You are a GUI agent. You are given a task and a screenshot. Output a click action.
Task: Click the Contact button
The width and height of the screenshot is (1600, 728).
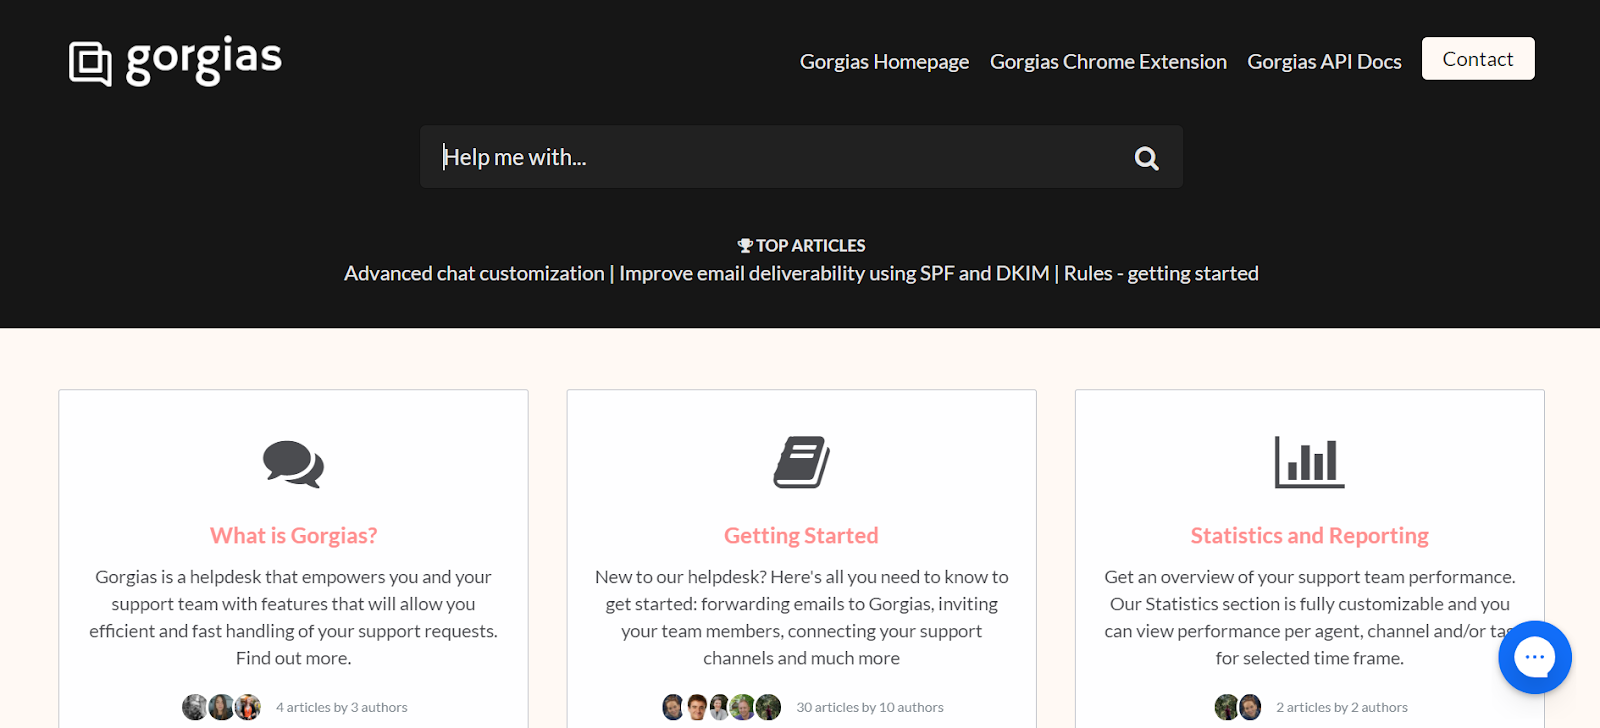point(1478,59)
